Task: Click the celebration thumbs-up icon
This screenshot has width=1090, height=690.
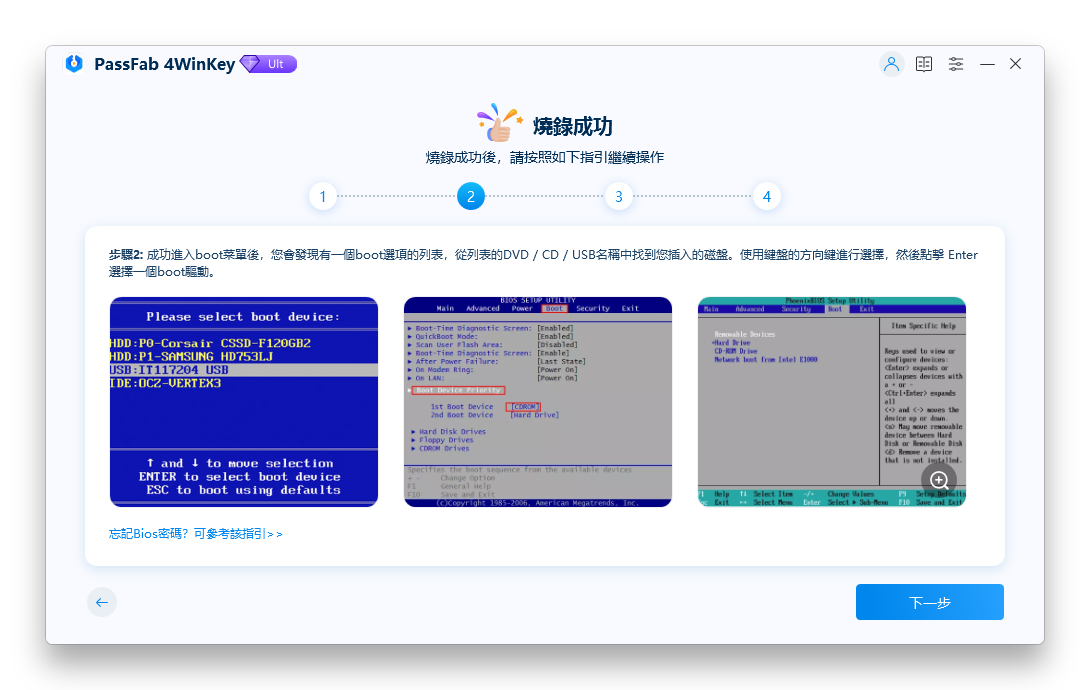Action: (500, 123)
